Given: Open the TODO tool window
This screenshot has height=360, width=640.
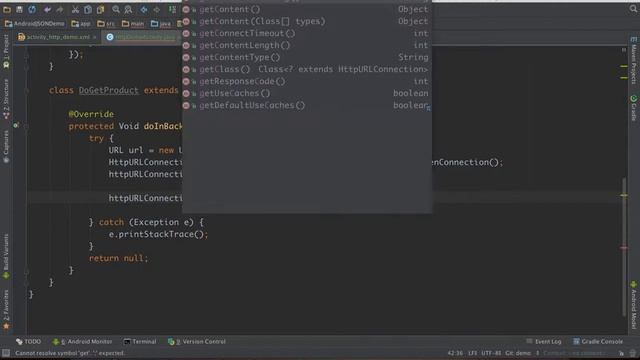Looking at the screenshot, I should pyautogui.click(x=29, y=341).
